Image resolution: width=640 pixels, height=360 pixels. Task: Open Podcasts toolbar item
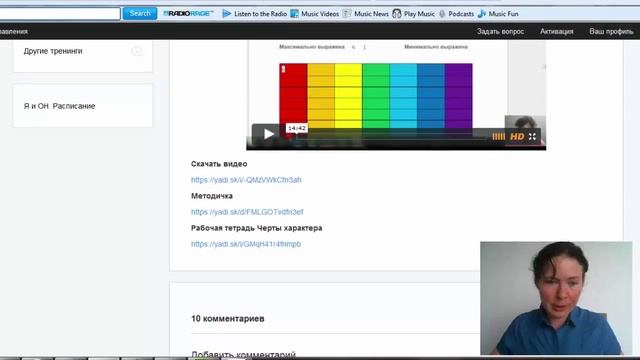(456, 13)
